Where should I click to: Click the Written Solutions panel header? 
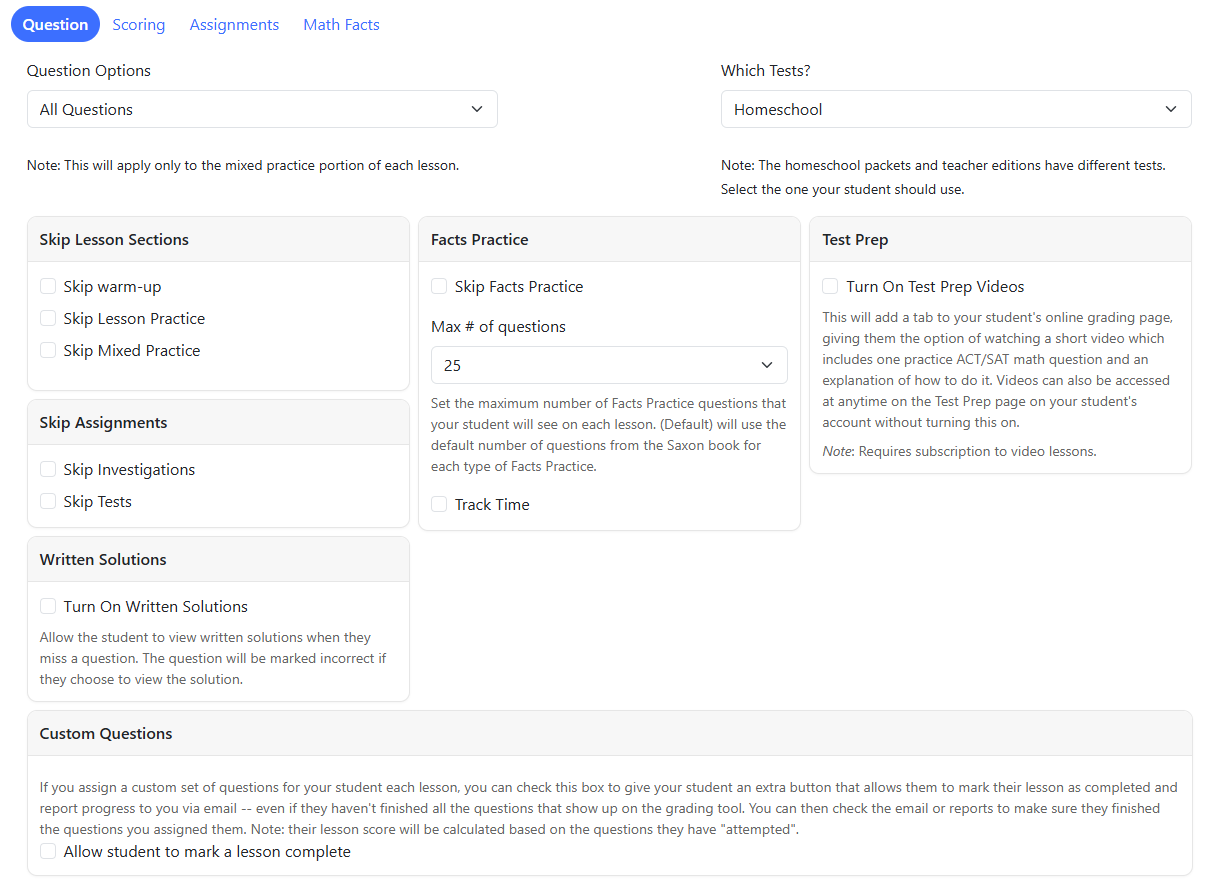point(218,560)
